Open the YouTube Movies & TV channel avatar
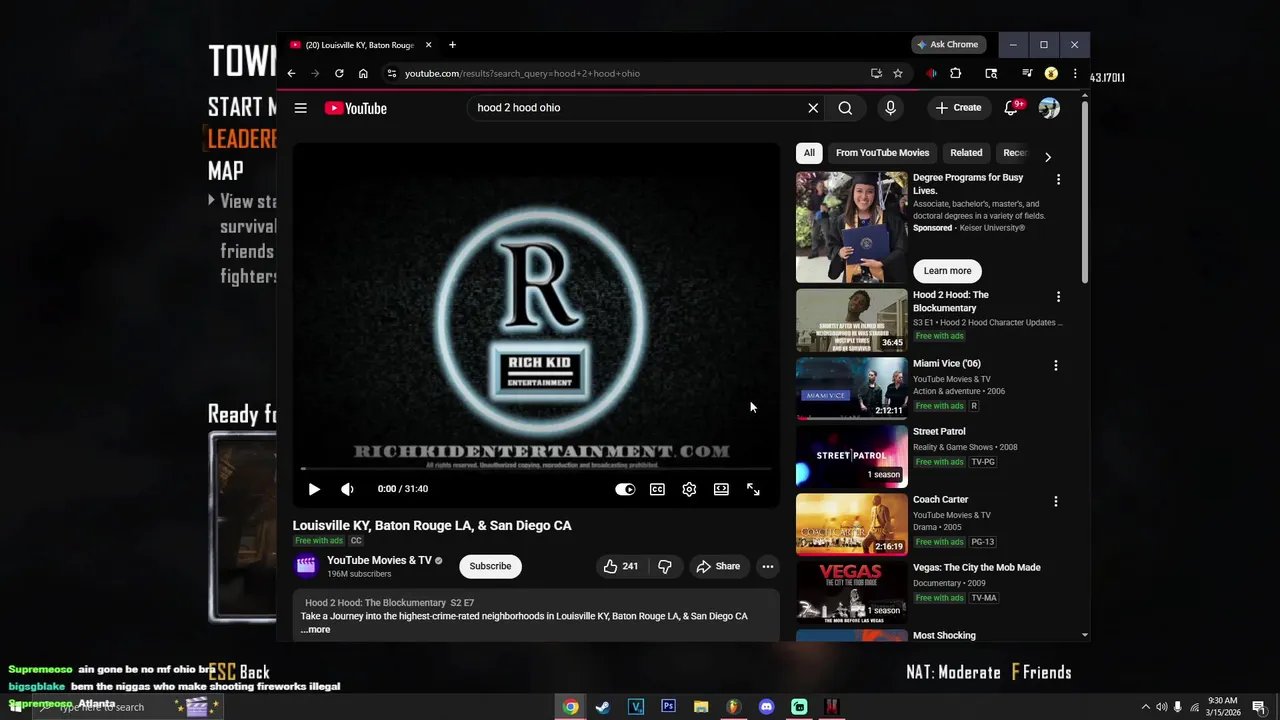 point(306,566)
